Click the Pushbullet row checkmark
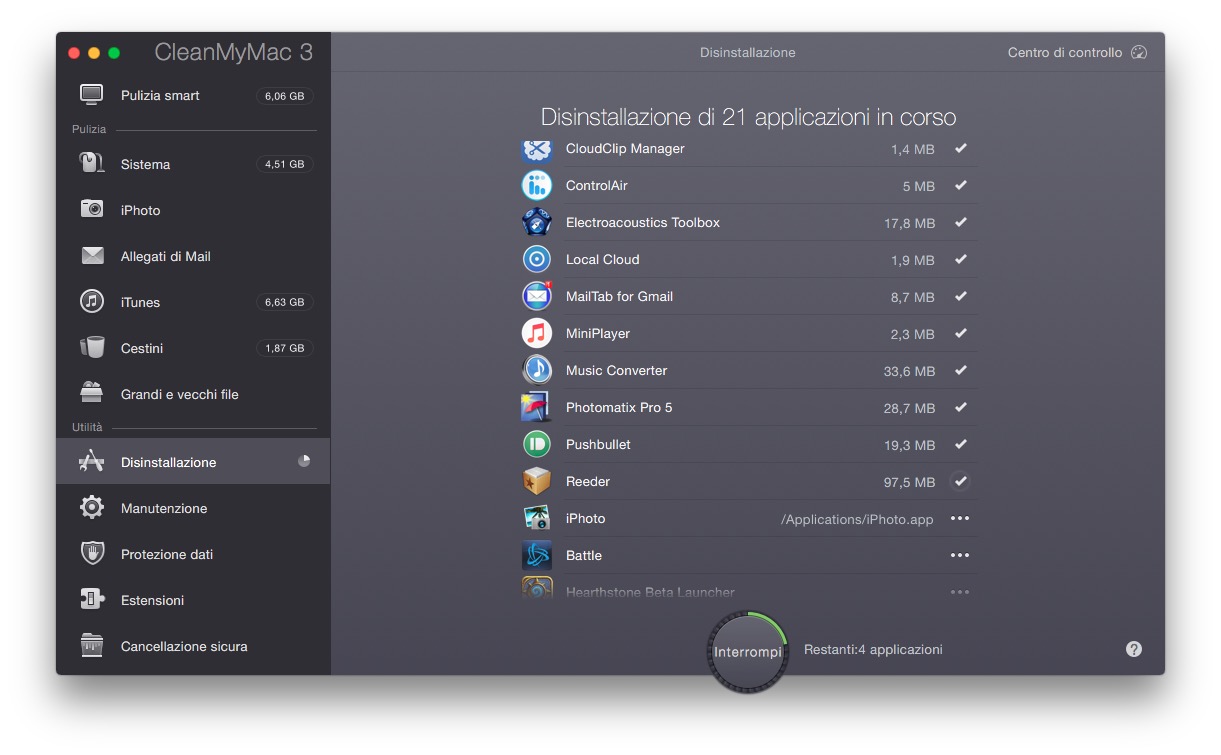 click(960, 444)
